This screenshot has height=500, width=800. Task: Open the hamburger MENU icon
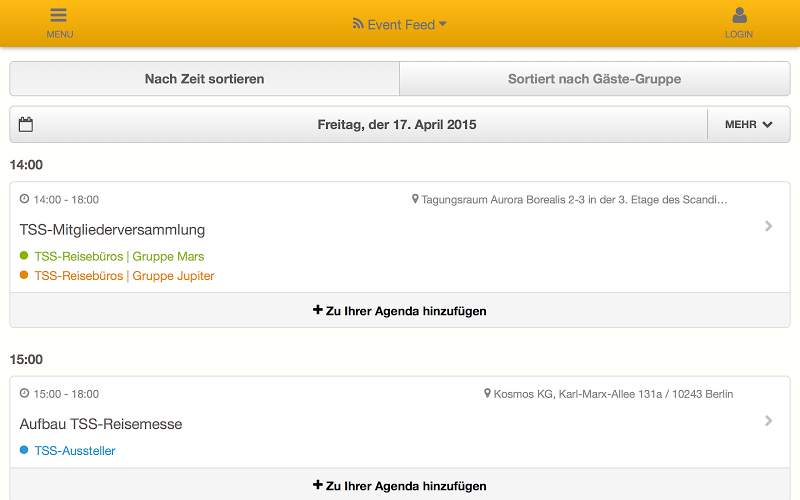coord(59,15)
